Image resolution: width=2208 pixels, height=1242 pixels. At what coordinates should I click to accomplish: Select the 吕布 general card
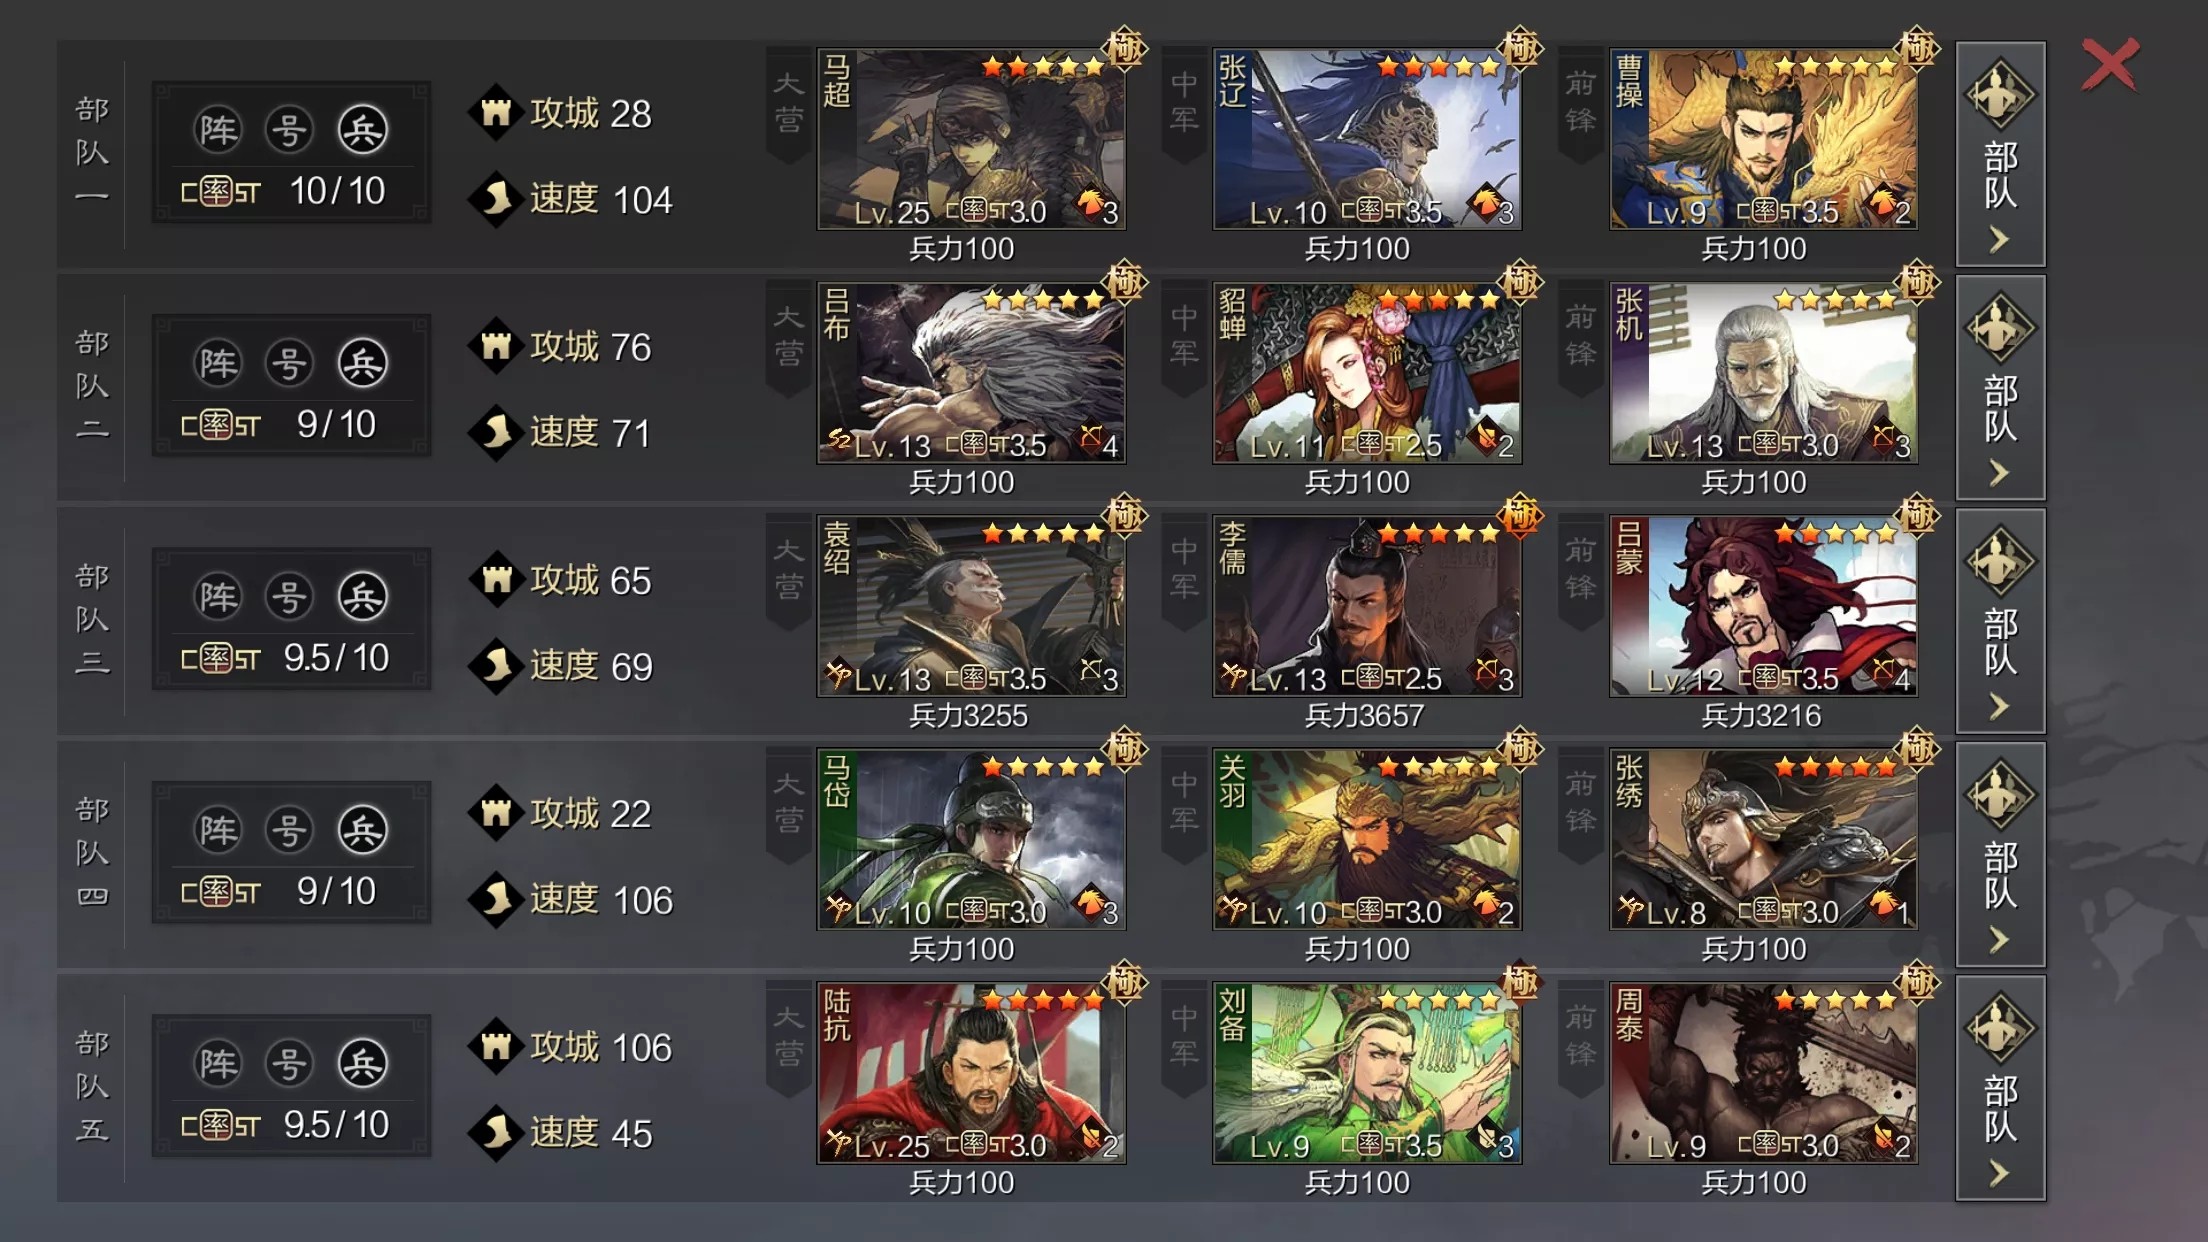tap(971, 373)
